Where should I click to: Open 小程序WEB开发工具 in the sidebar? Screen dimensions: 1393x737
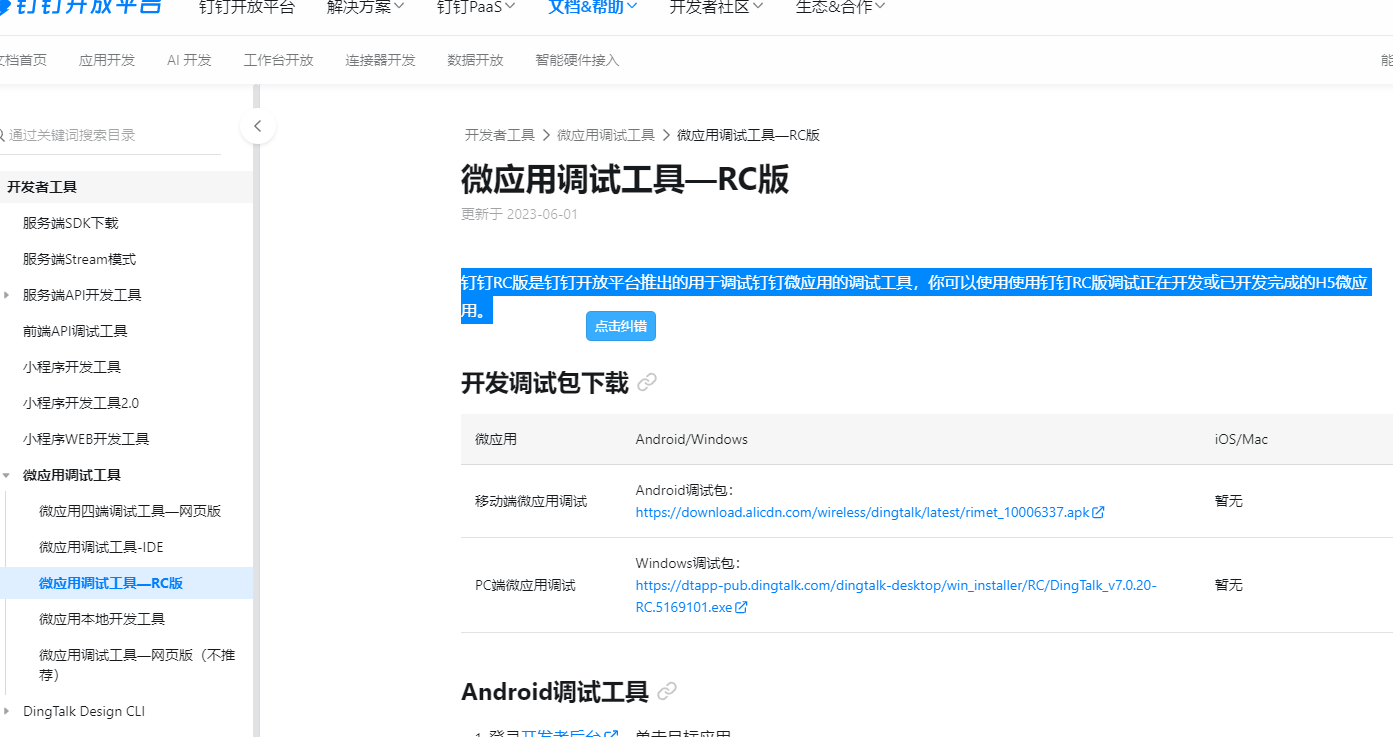point(86,439)
